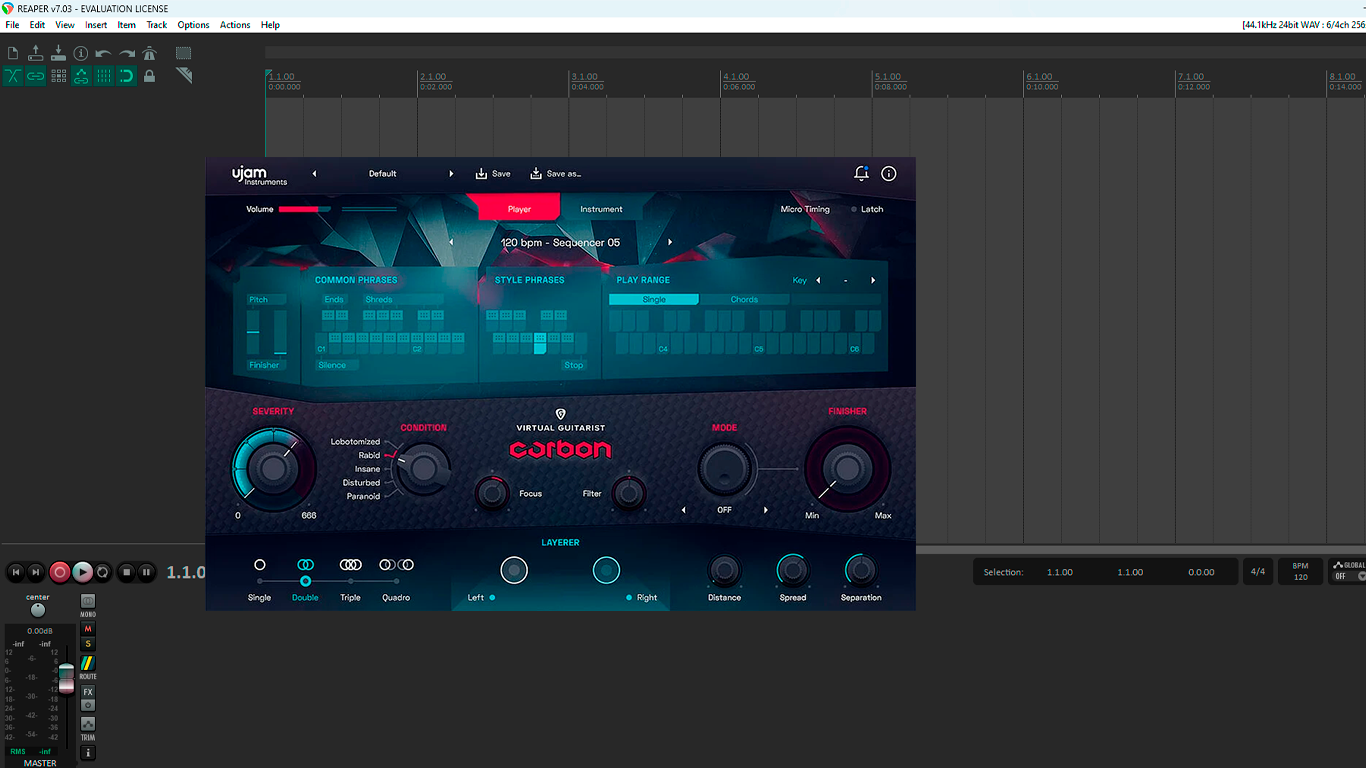Click the master pan center knob
The image size is (1366, 768).
[38, 610]
